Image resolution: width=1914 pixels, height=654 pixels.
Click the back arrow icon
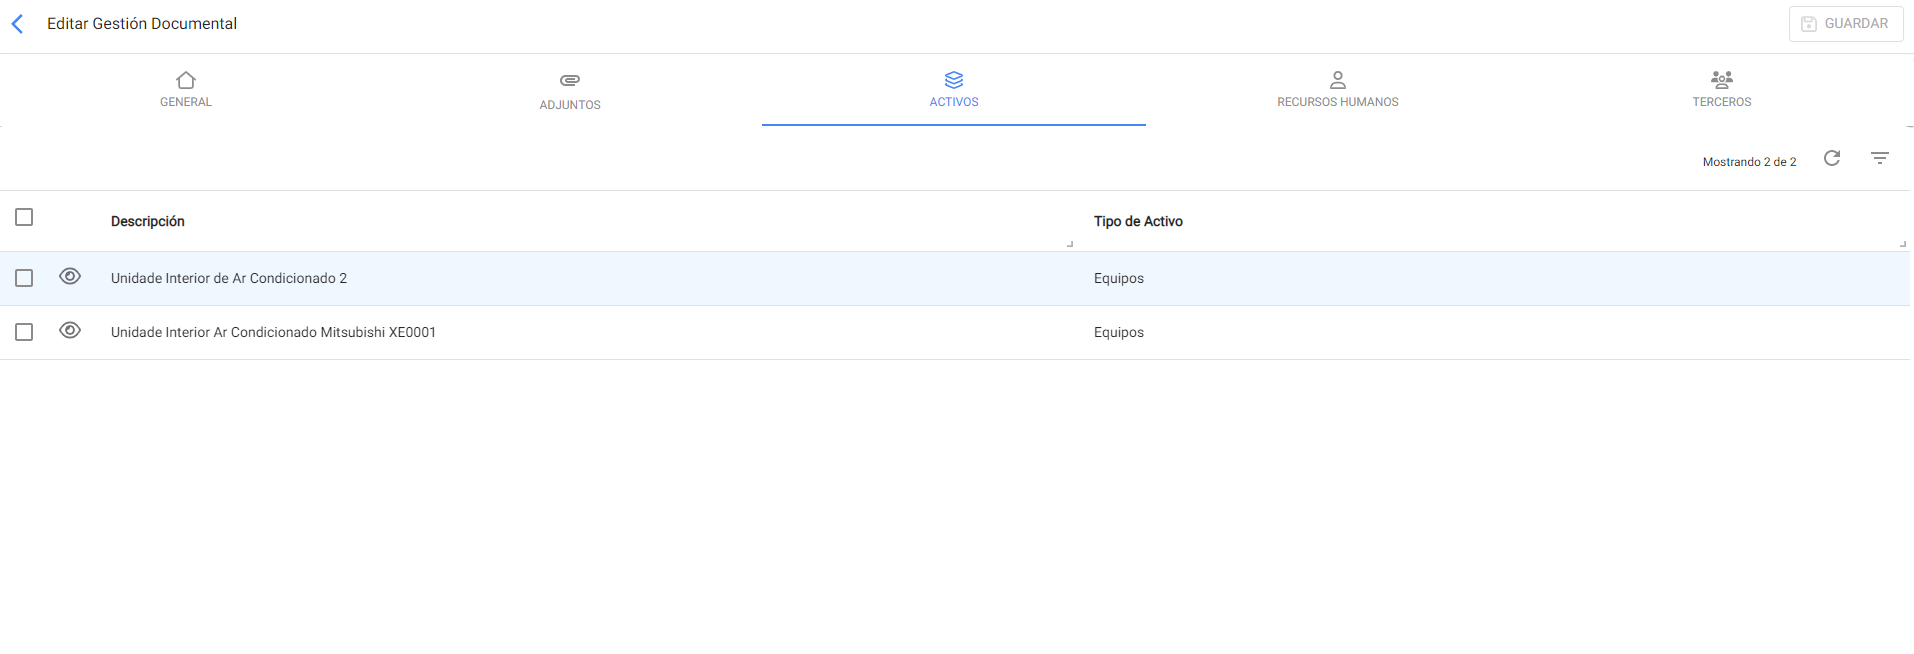tap(17, 24)
